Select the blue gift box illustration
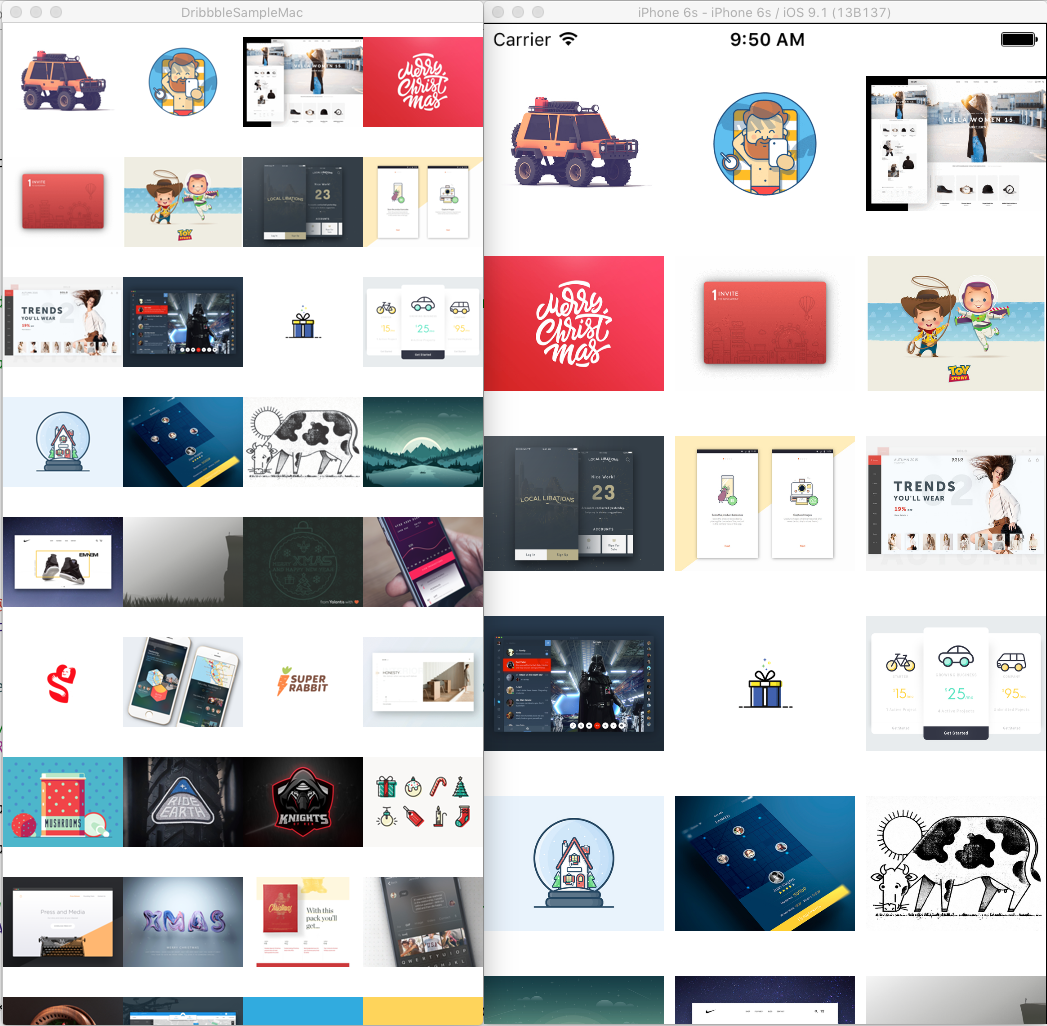The width and height of the screenshot is (1047, 1026). coord(764,683)
